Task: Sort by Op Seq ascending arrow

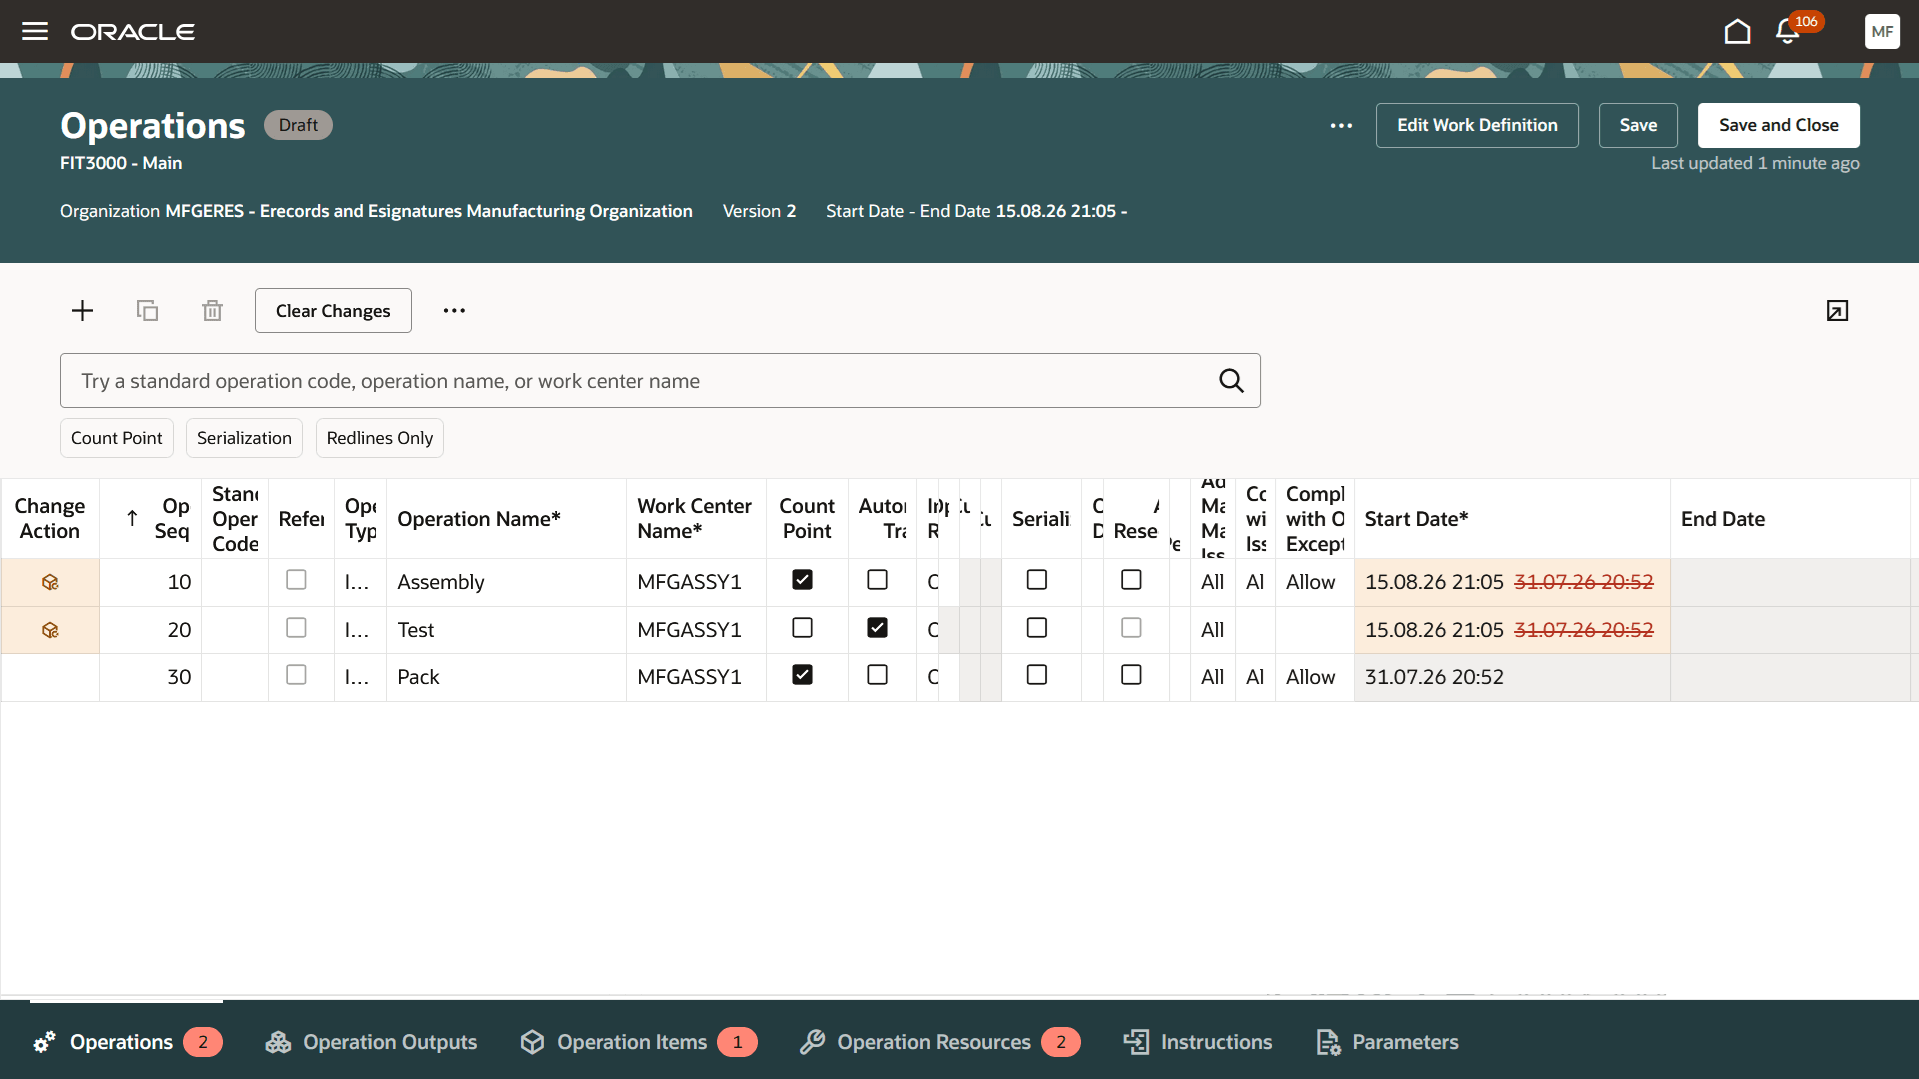Action: coord(132,518)
